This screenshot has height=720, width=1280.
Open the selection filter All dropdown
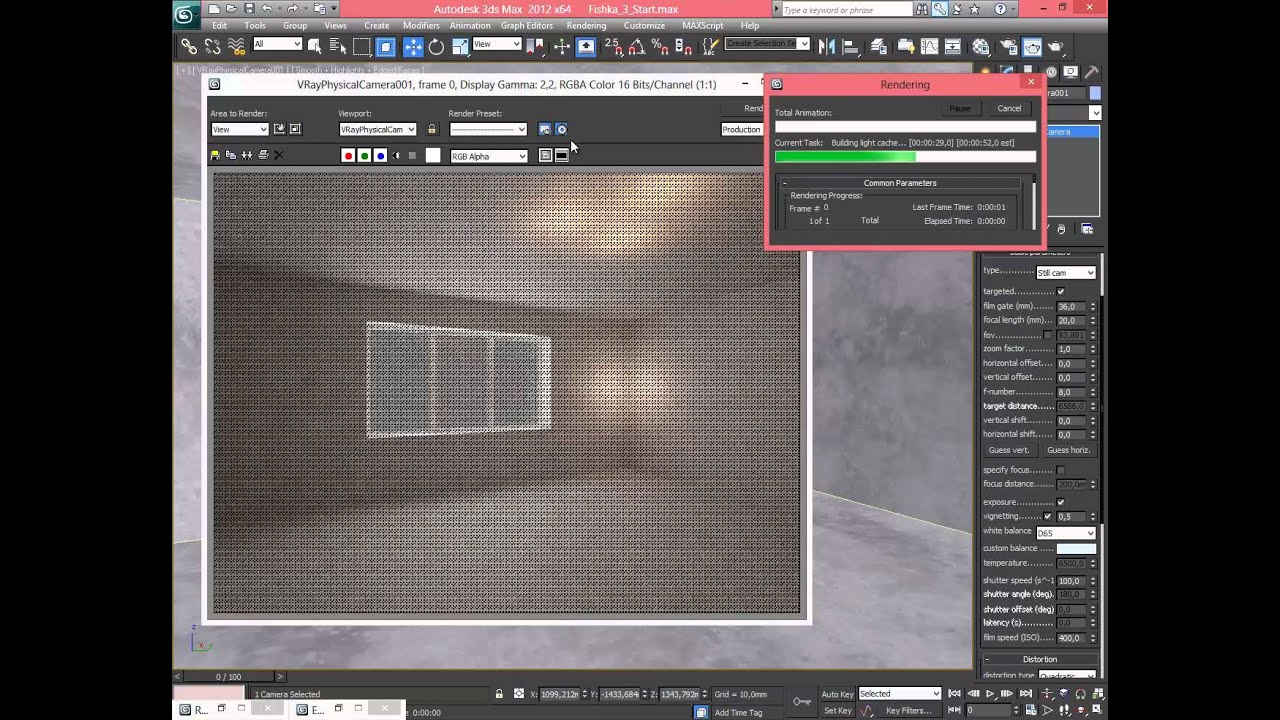click(x=277, y=44)
